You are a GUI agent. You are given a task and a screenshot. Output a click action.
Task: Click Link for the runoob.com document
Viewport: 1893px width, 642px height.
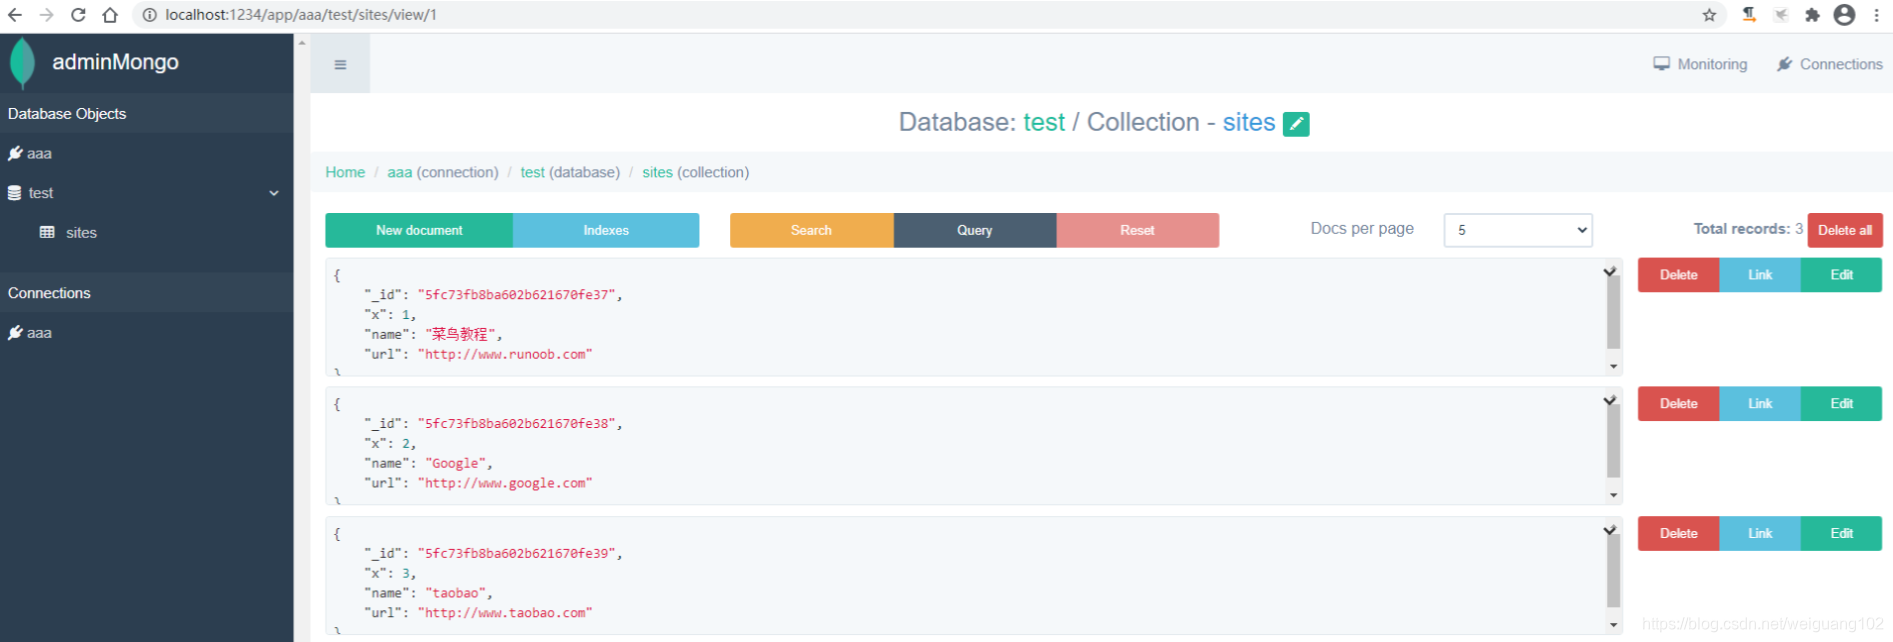pos(1760,275)
